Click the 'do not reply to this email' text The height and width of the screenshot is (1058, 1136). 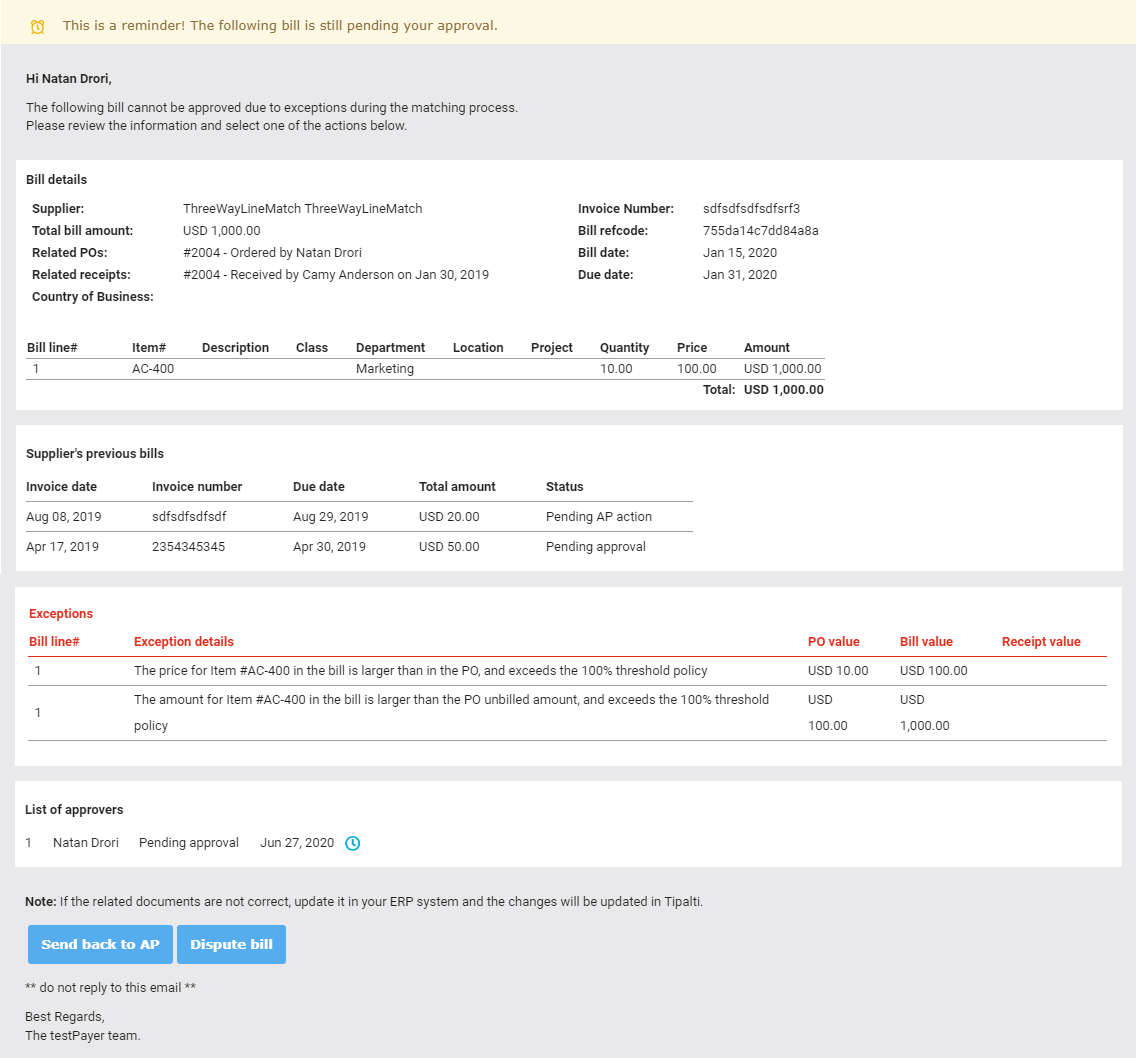pos(110,988)
